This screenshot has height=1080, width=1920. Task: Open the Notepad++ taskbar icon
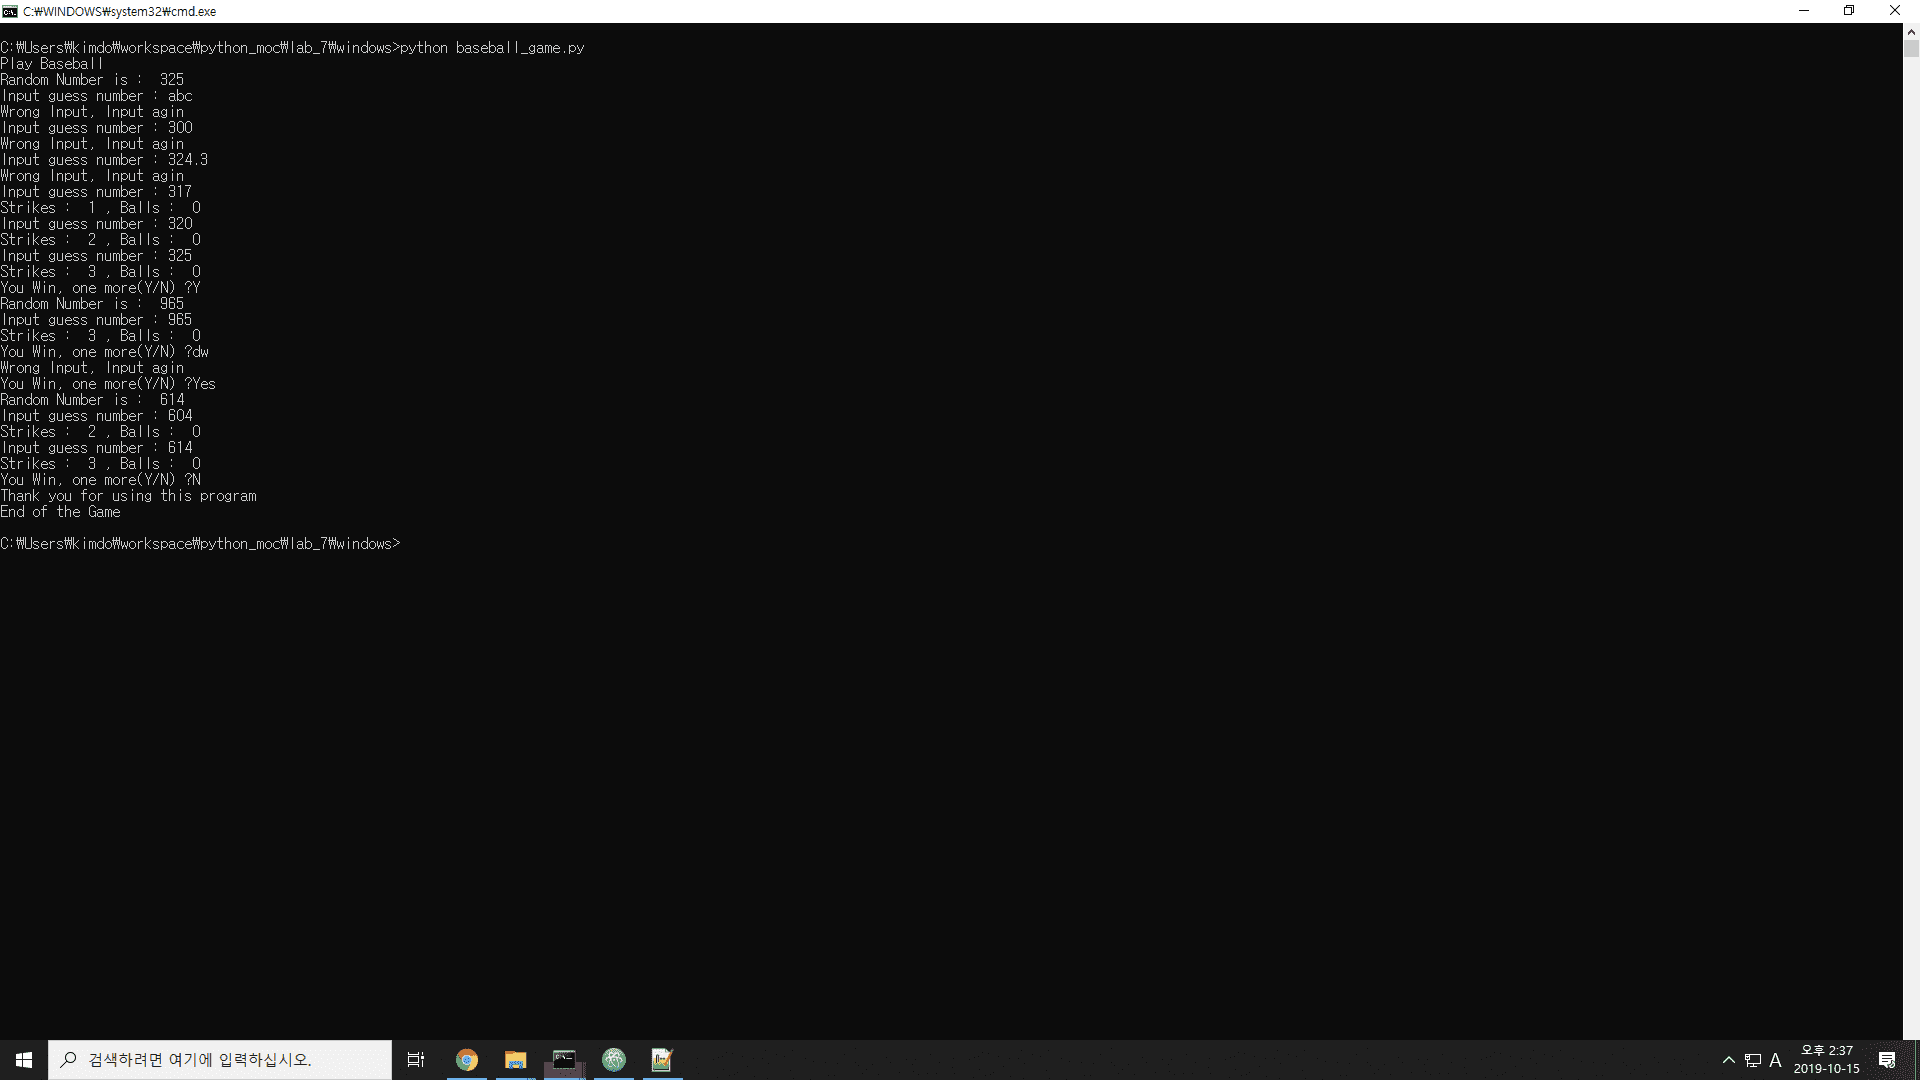pyautogui.click(x=662, y=1060)
